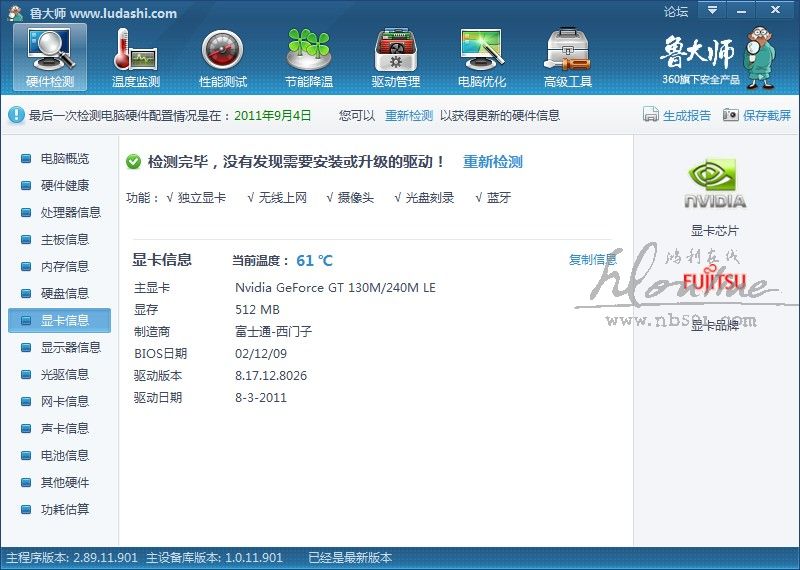Screen dimensions: 800x570
Task: Open 性能测试 performance test gauge icon
Action: click(x=222, y=57)
